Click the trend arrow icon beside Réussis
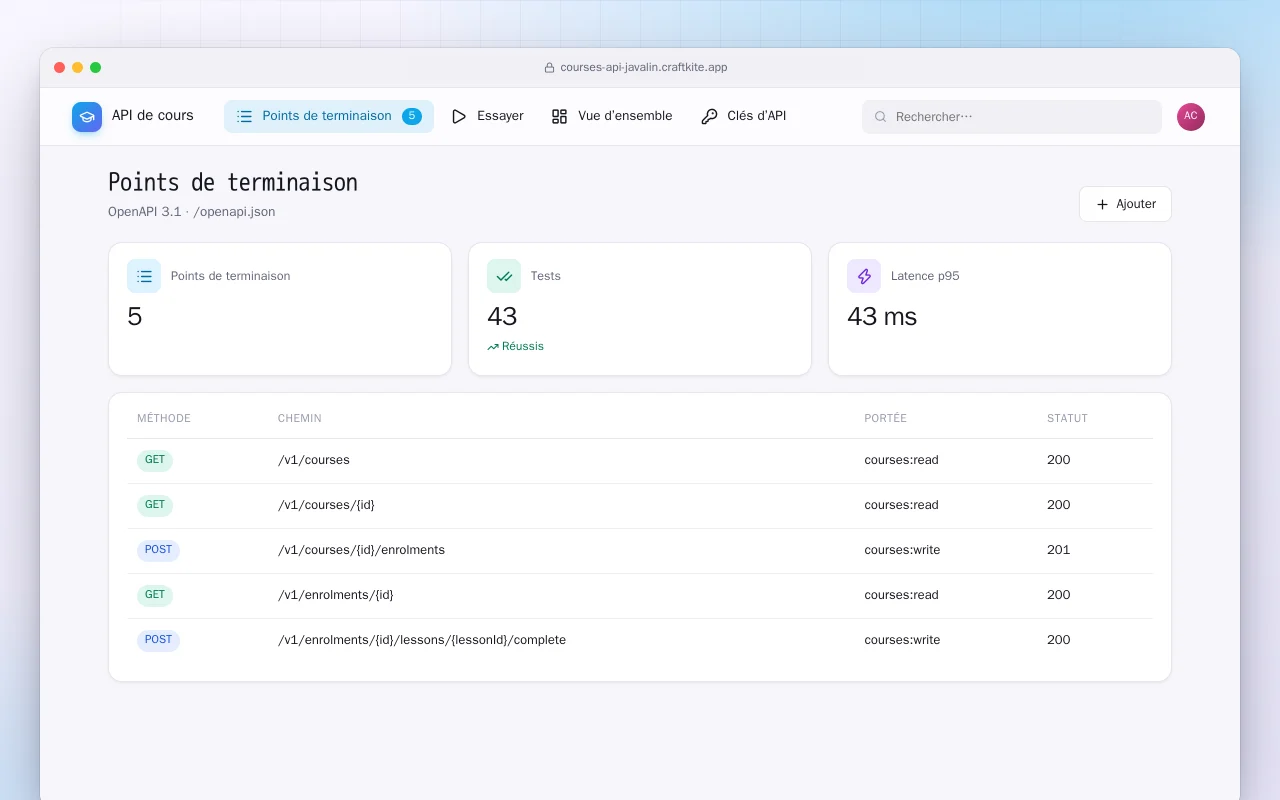This screenshot has width=1280, height=800. point(493,347)
